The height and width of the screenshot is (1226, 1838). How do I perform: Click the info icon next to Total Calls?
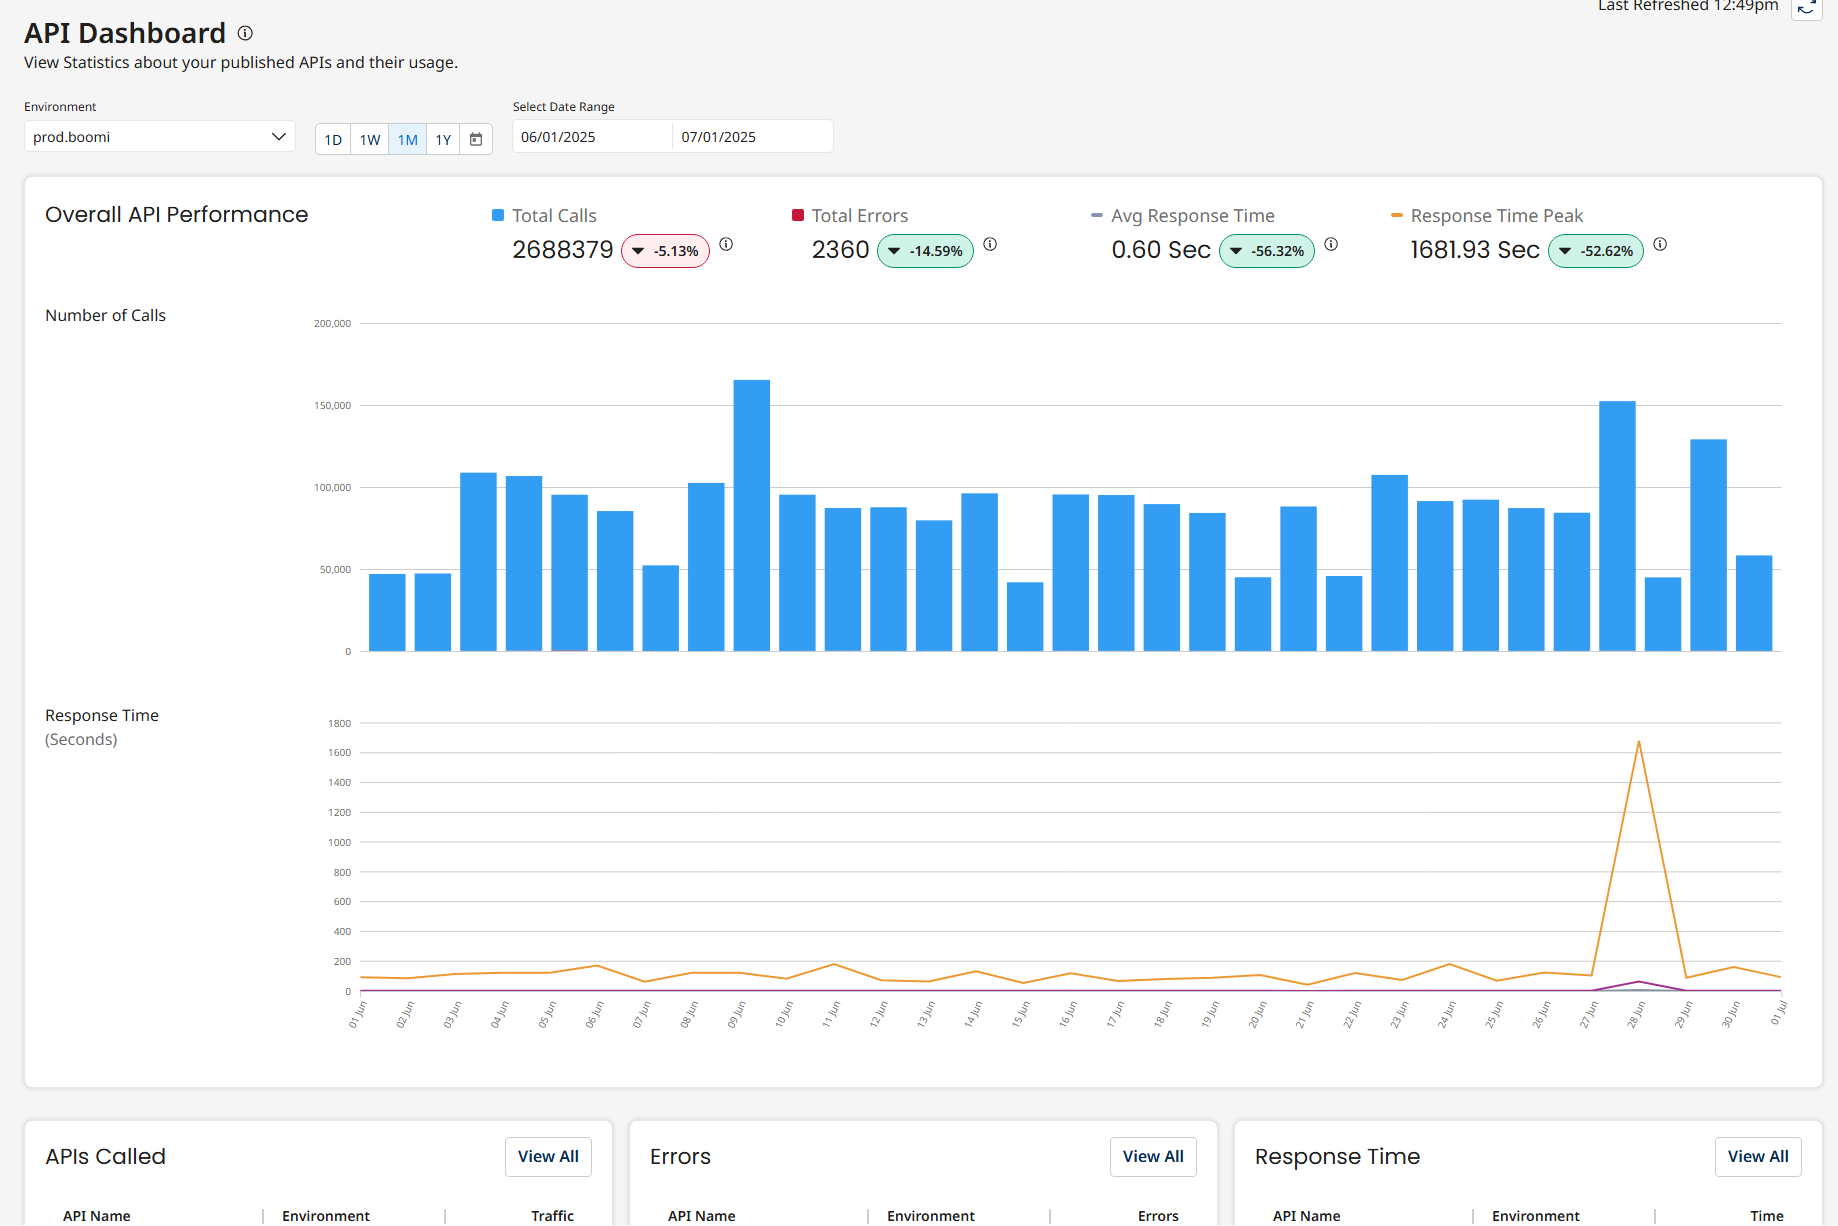[726, 244]
